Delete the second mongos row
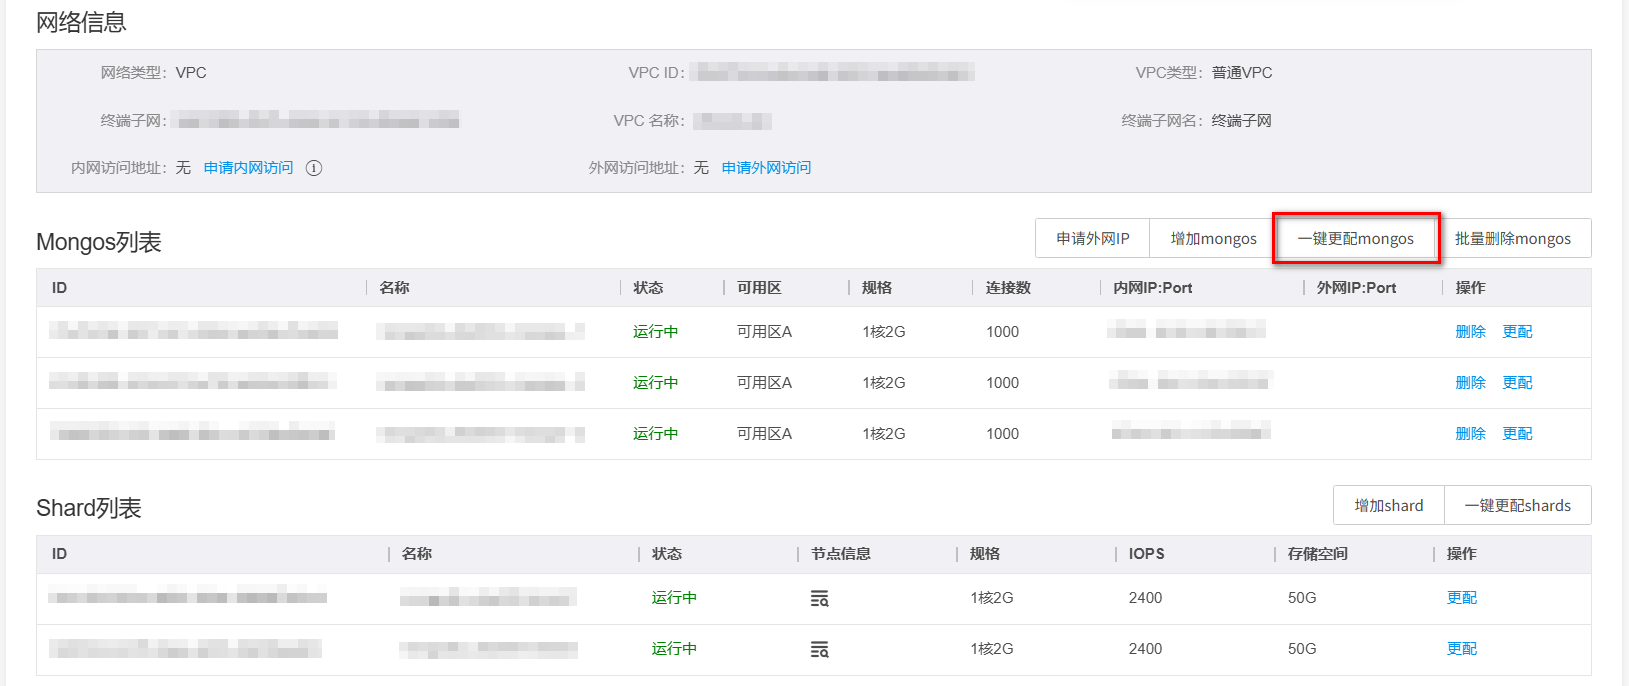Image resolution: width=1629 pixels, height=686 pixels. (1470, 383)
